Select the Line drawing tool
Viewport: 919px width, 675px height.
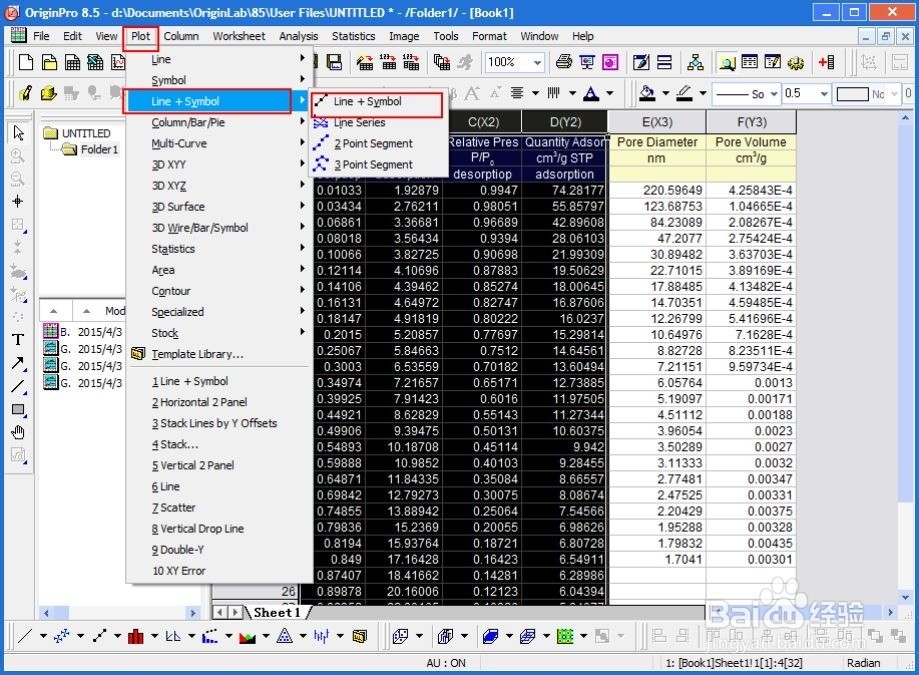pyautogui.click(x=18, y=387)
